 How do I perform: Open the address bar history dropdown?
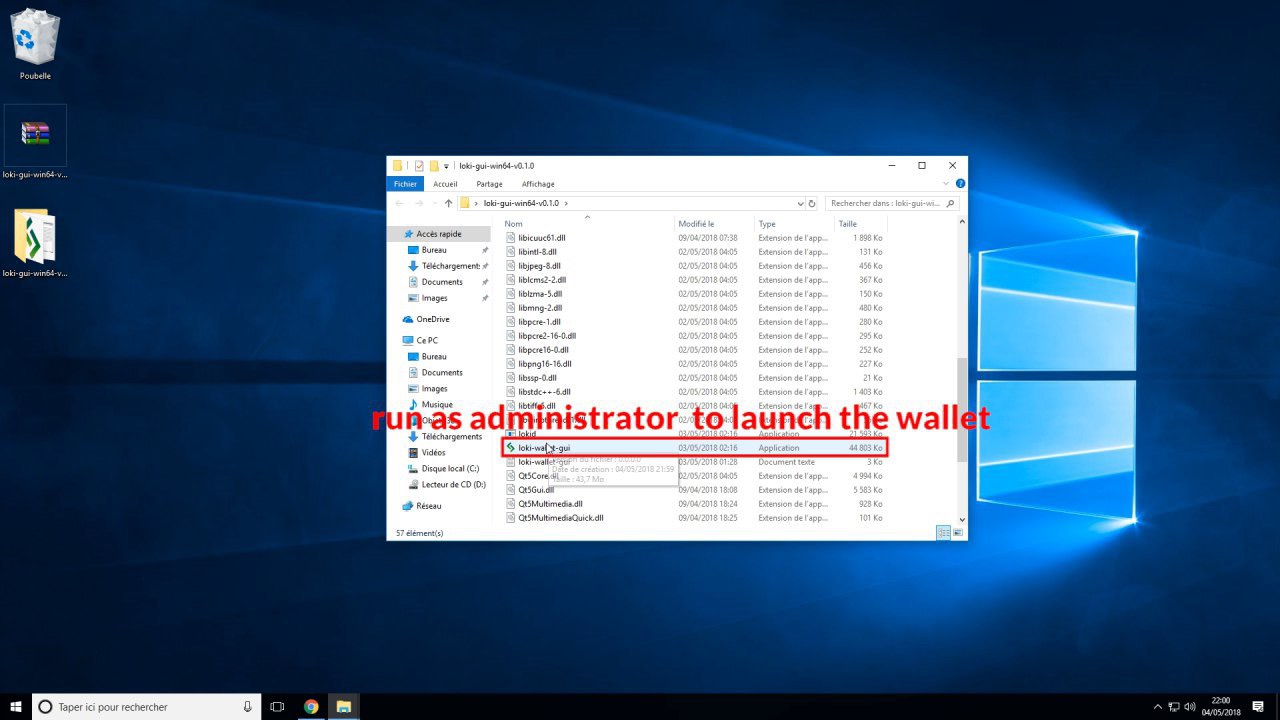(x=800, y=203)
